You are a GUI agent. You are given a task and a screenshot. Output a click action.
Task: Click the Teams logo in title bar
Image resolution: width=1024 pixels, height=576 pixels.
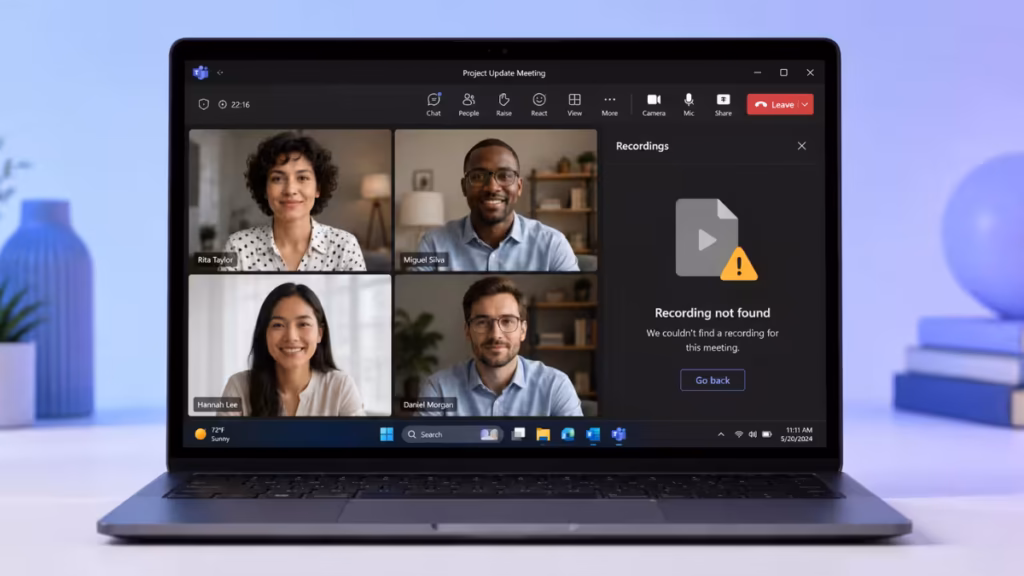point(200,72)
